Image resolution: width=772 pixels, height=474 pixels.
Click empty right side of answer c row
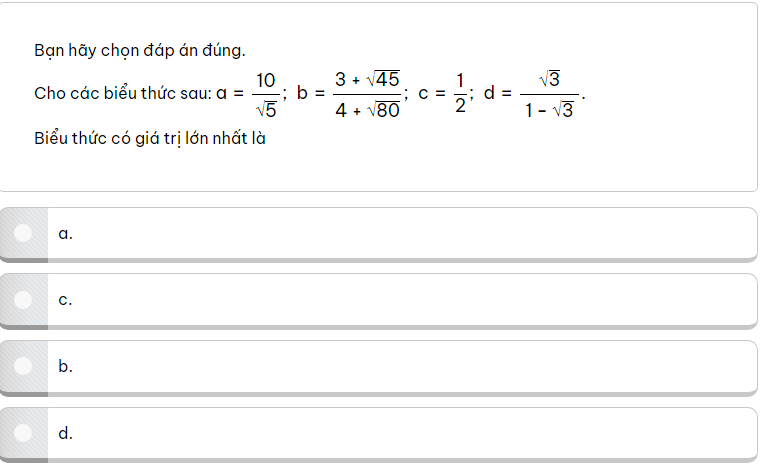(x=500, y=300)
